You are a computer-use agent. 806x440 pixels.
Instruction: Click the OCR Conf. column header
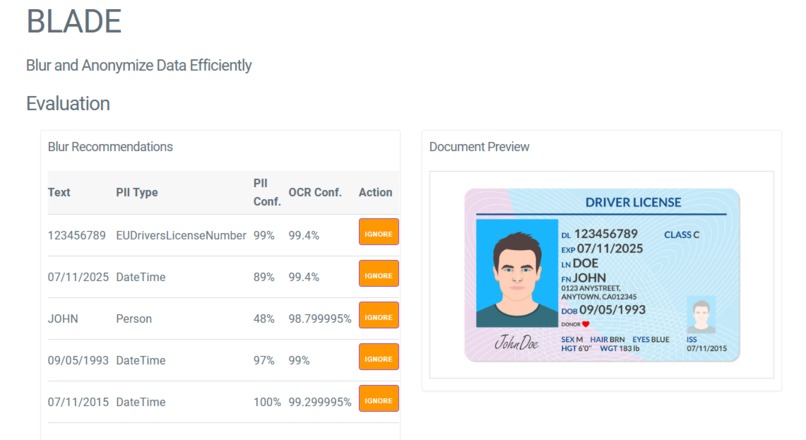[x=315, y=192]
